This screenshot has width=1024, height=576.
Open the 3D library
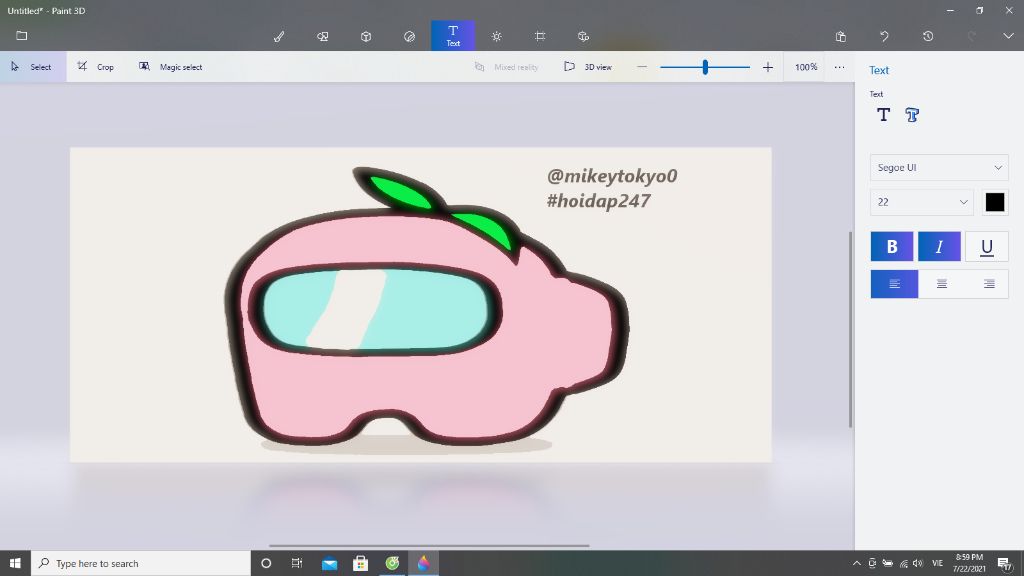(x=583, y=37)
